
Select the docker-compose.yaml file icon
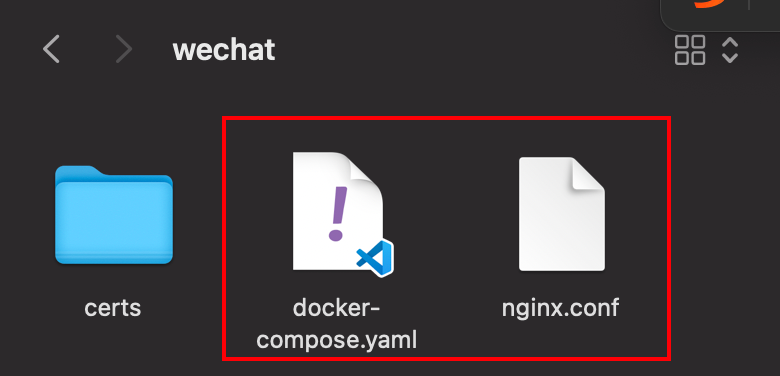point(342,214)
